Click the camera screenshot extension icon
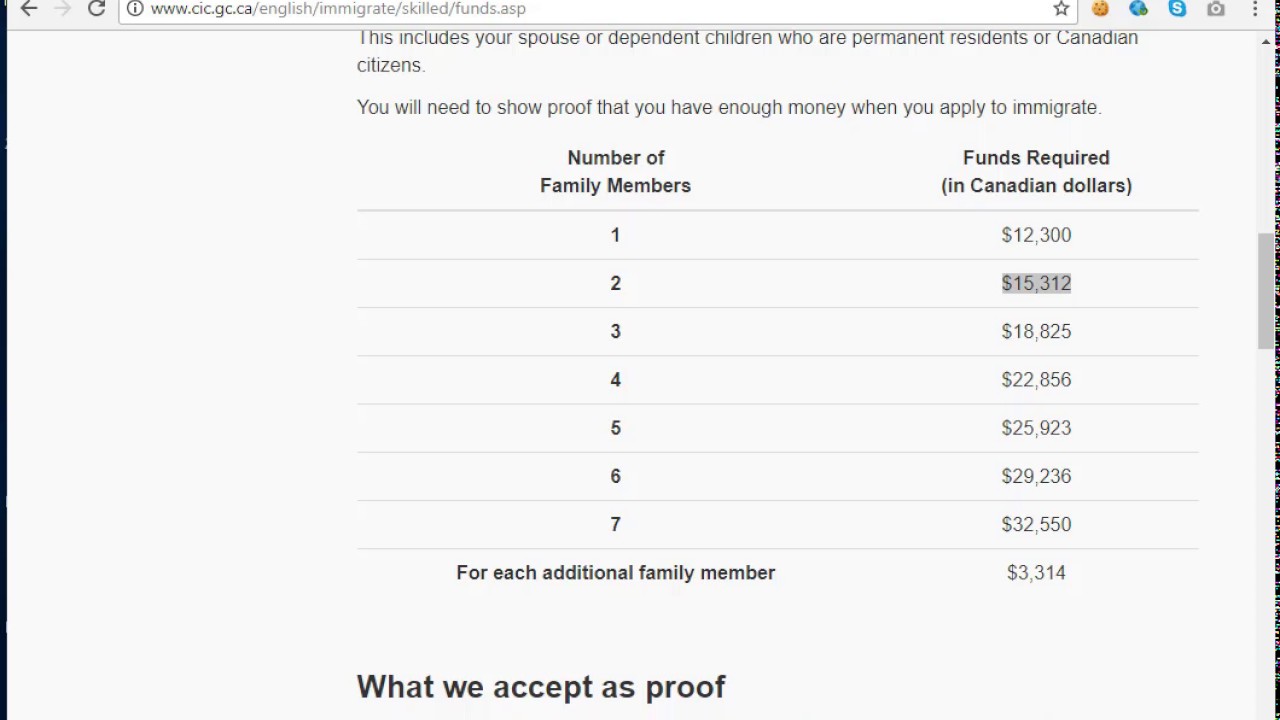This screenshot has width=1280, height=720. pyautogui.click(x=1216, y=9)
